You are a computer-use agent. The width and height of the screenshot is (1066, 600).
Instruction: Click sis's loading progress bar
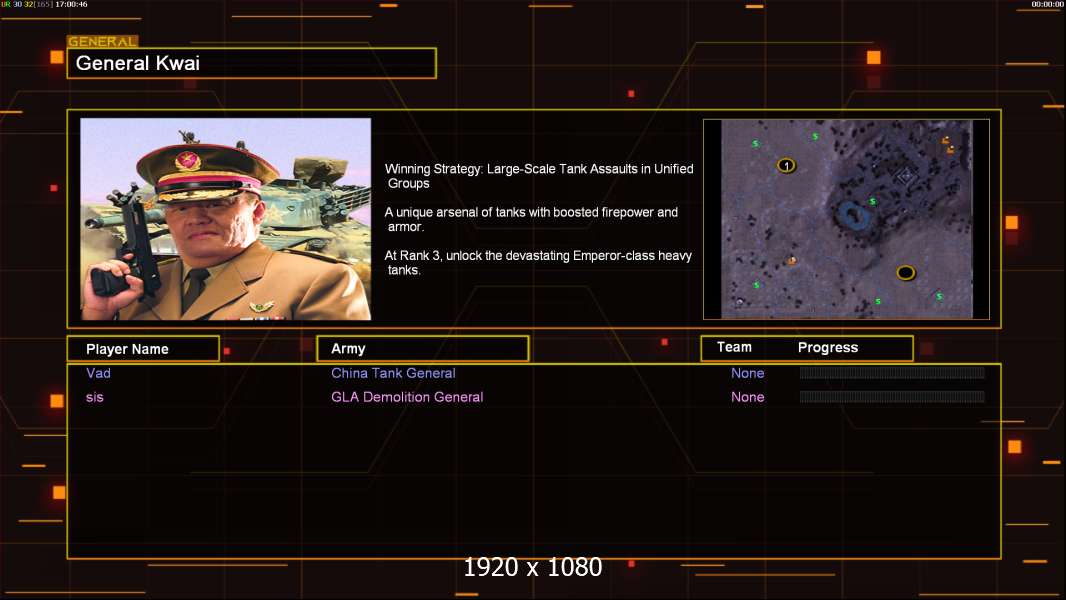point(892,396)
